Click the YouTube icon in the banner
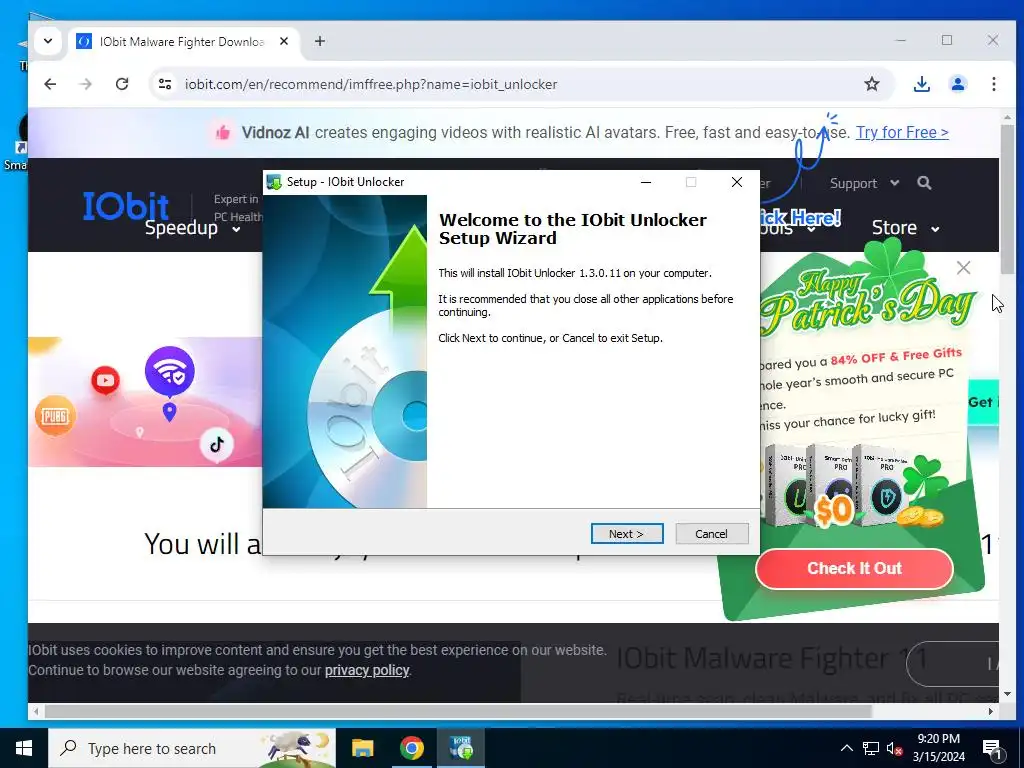The height and width of the screenshot is (768, 1024). pyautogui.click(x=105, y=381)
